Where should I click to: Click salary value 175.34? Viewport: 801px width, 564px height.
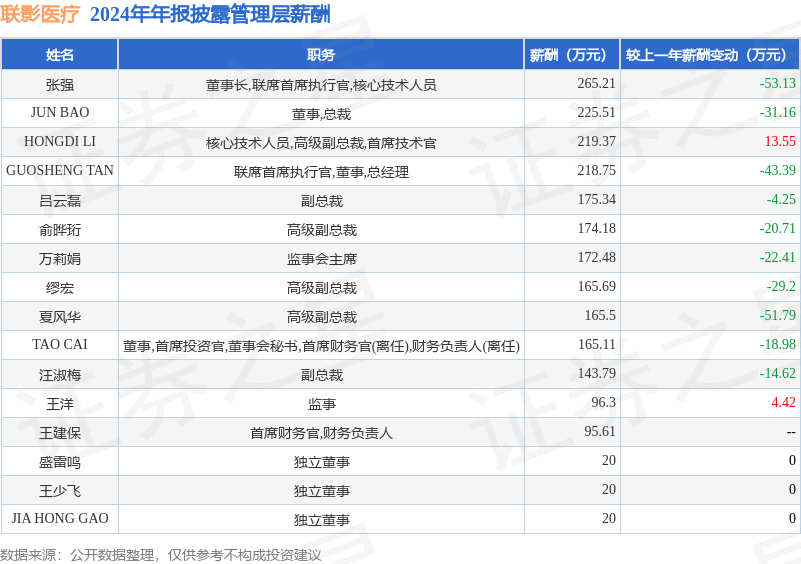tap(596, 199)
